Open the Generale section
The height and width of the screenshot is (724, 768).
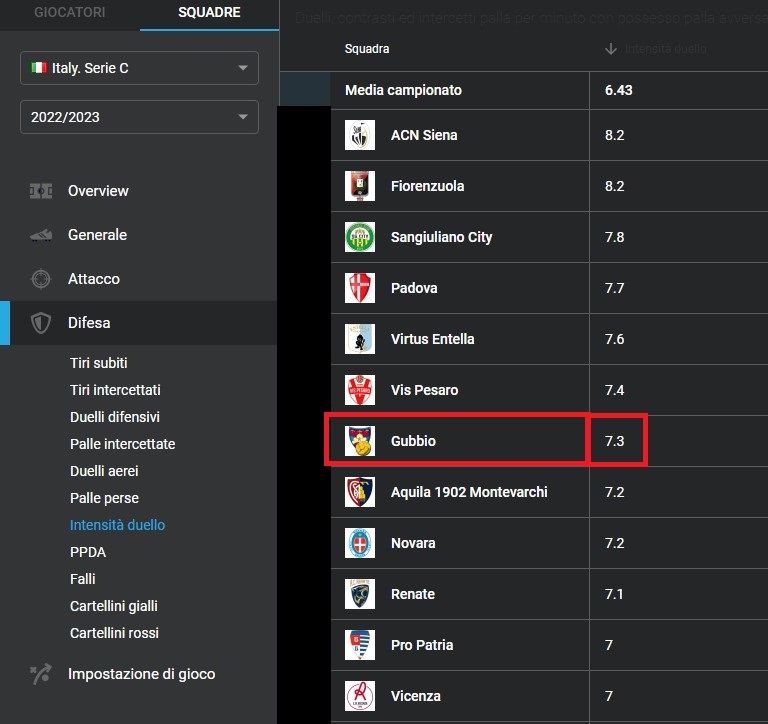[x=139, y=235]
